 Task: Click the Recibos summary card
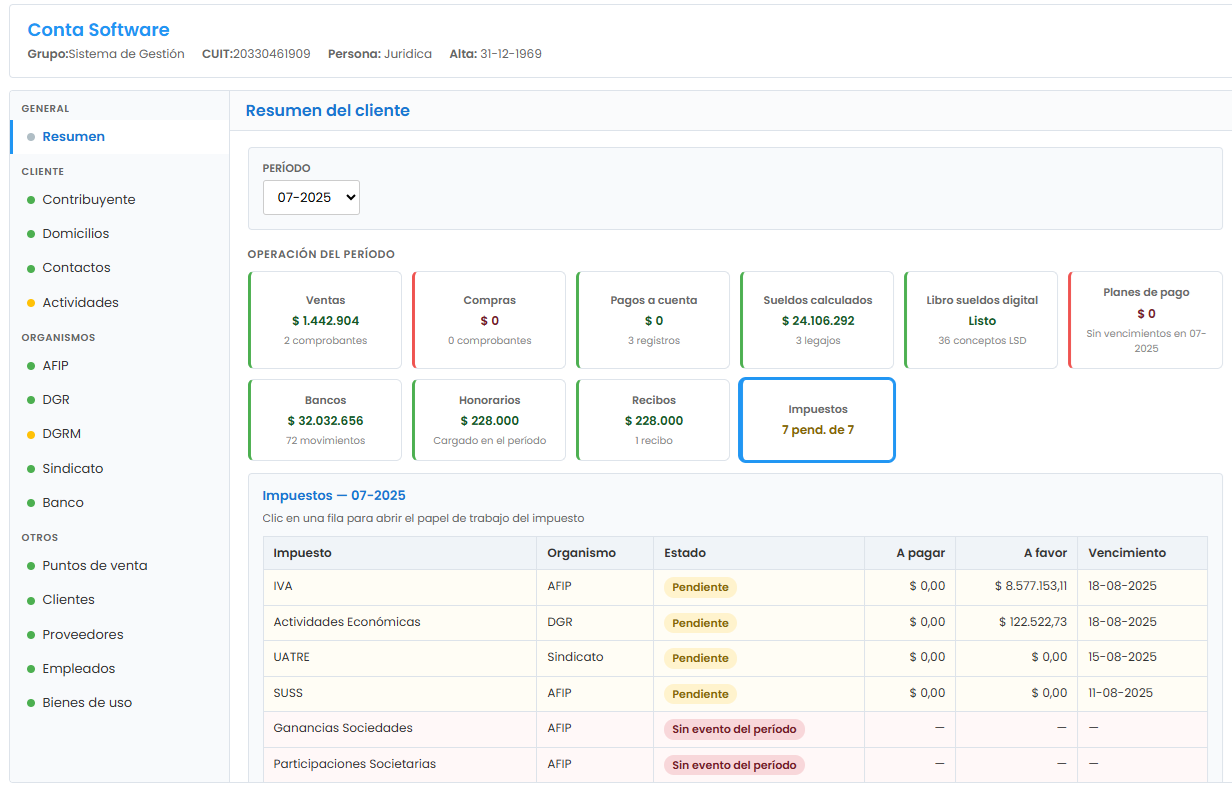[x=653, y=420]
